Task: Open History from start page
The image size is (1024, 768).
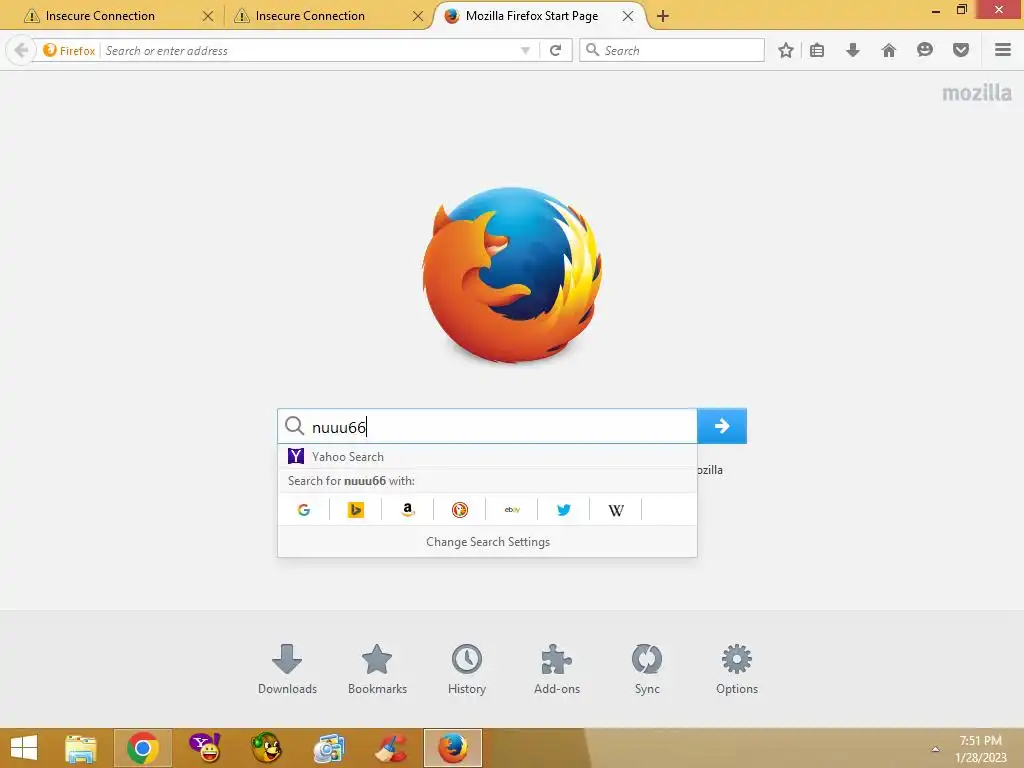Action: tap(466, 669)
